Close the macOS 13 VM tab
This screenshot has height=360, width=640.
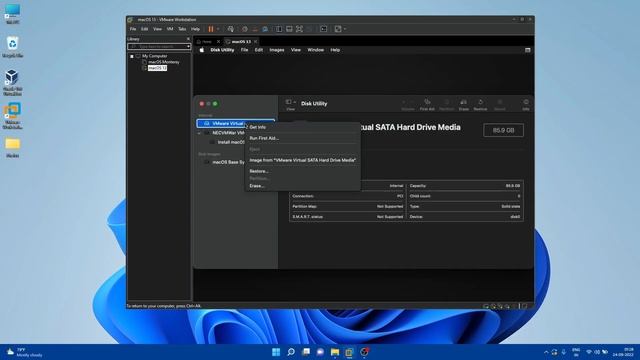pos(256,42)
